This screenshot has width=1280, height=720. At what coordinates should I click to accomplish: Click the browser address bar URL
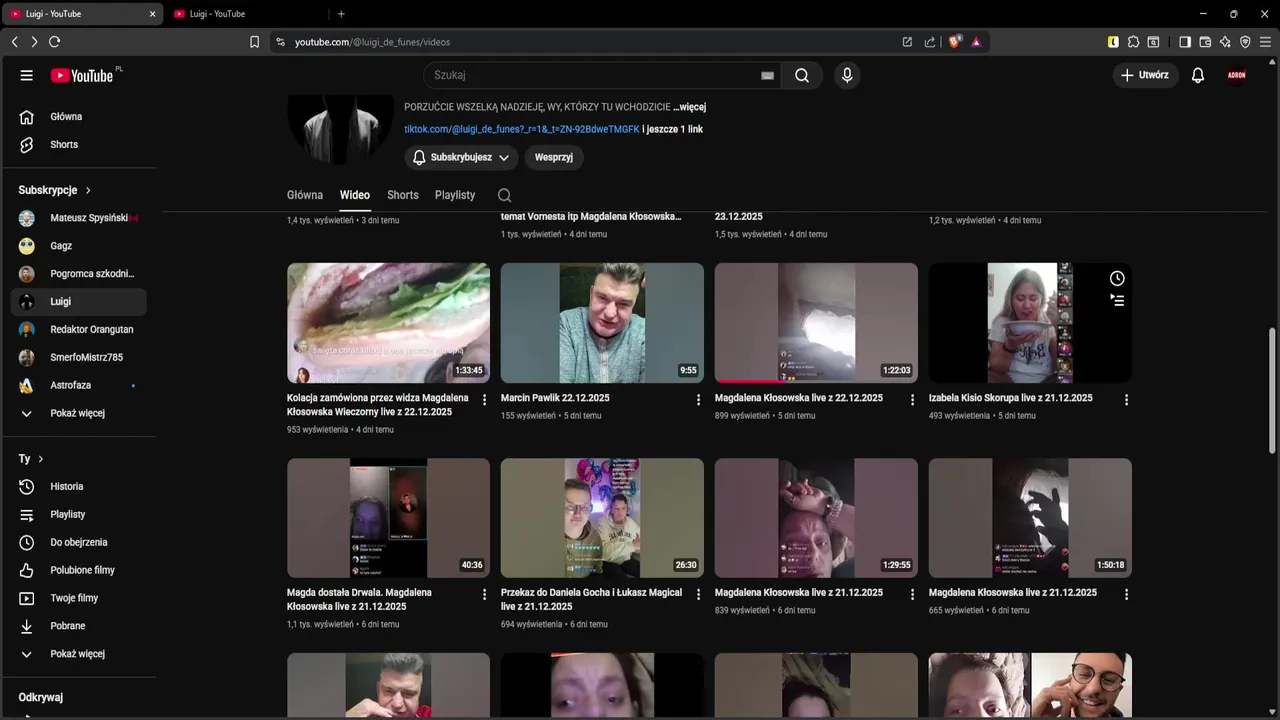[372, 42]
